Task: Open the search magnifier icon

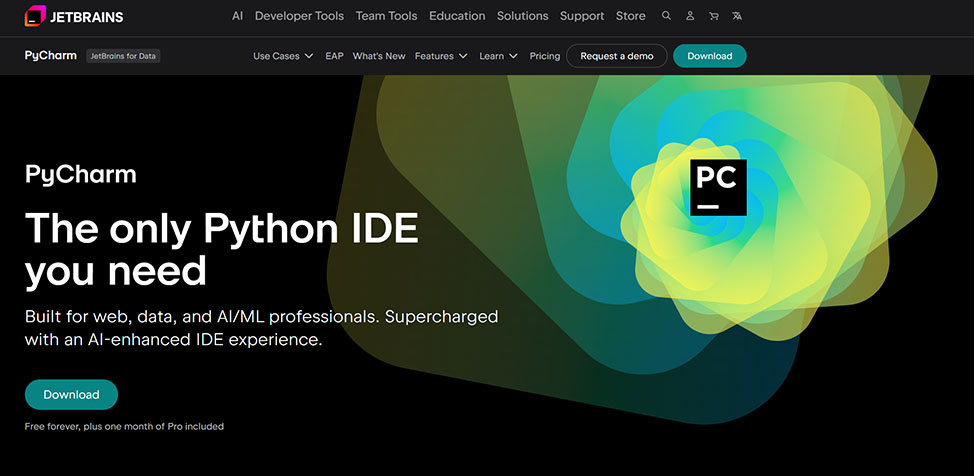Action: [x=666, y=16]
